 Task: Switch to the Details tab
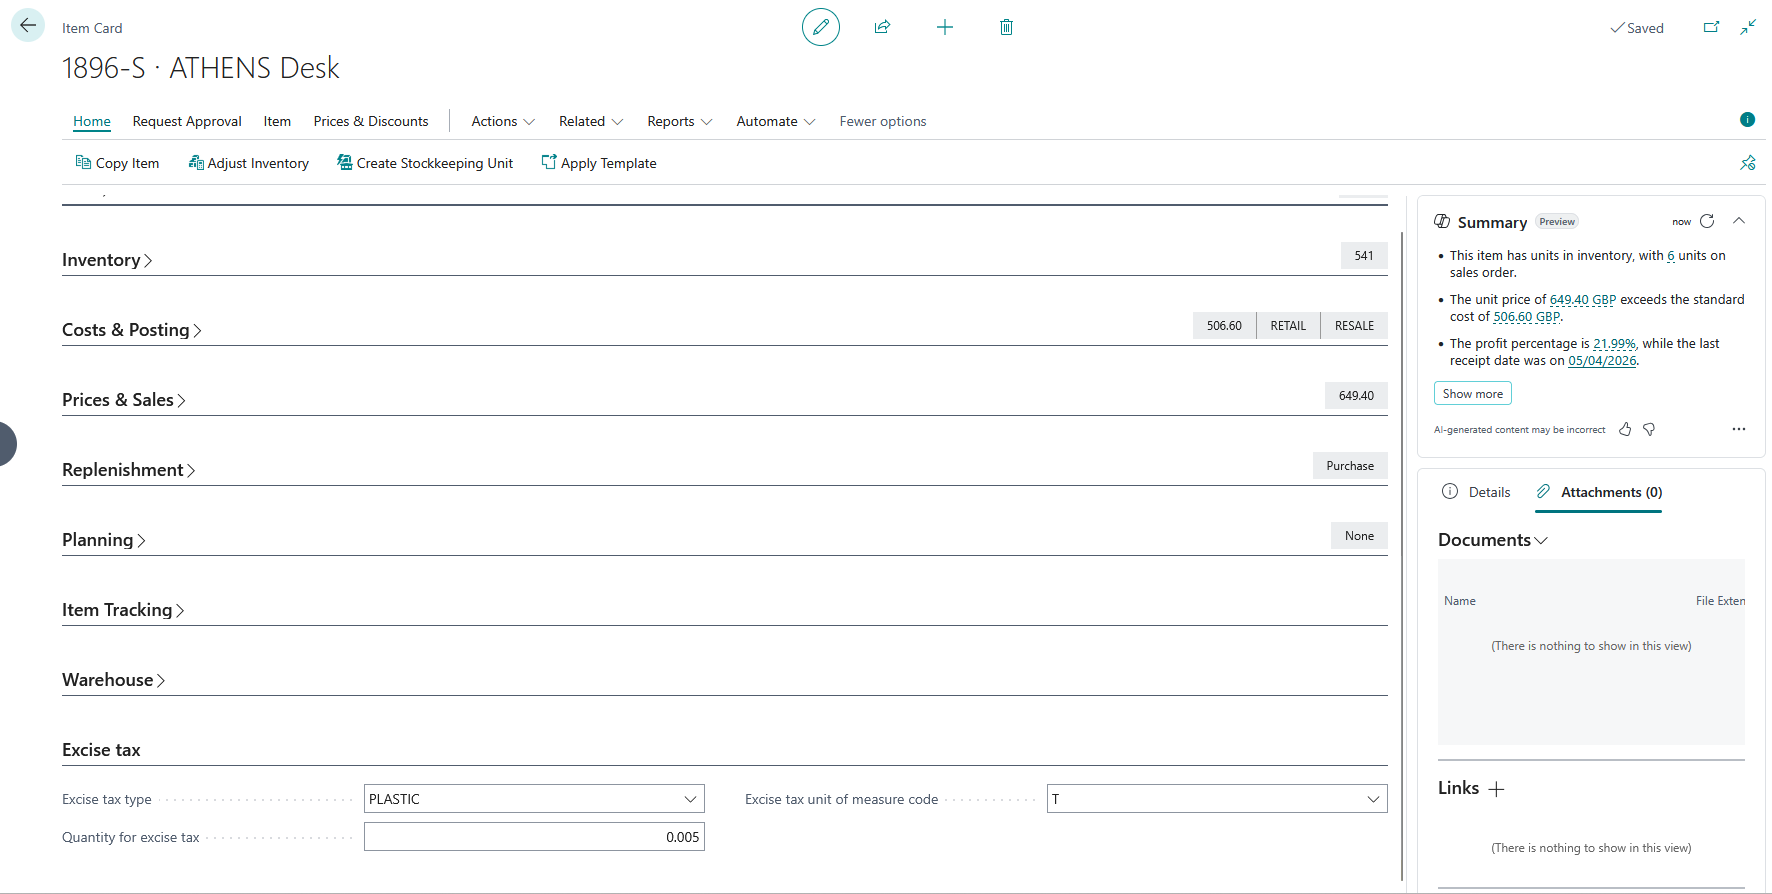(1476, 492)
